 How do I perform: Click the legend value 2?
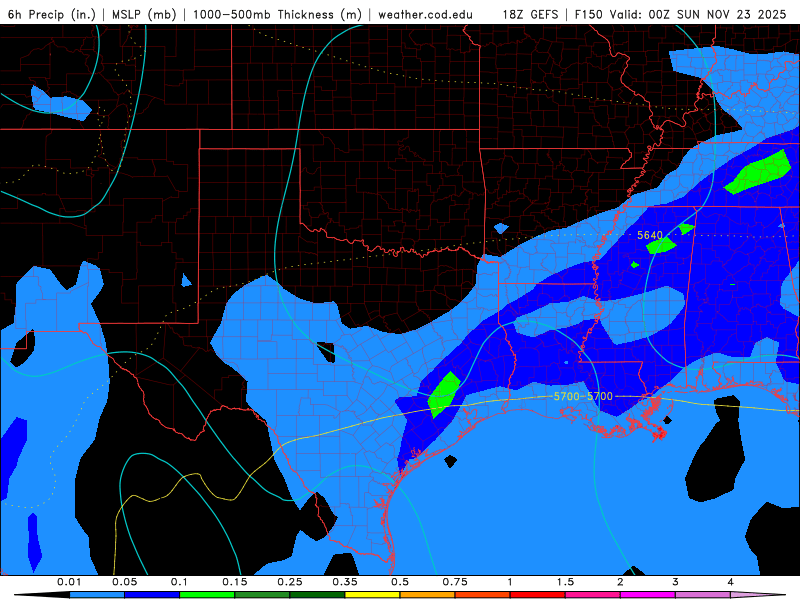tap(620, 582)
